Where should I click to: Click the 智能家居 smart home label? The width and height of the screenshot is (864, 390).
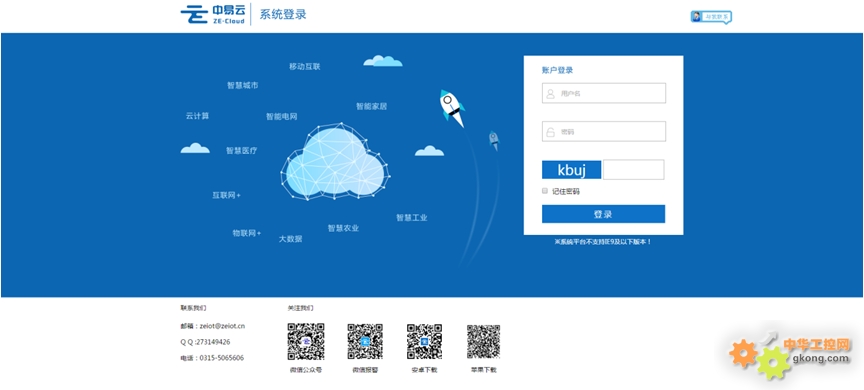[x=371, y=106]
